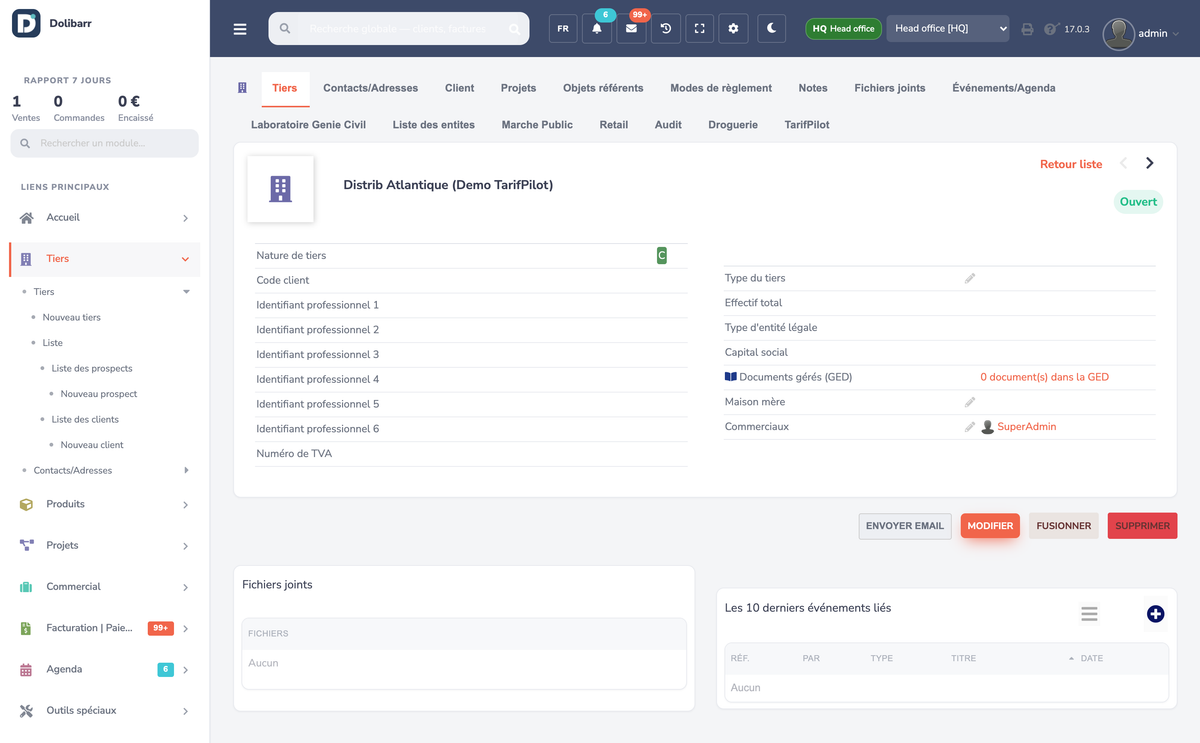This screenshot has width=1200, height=743.
Task: Click the Produits box icon
Action: tap(27, 505)
